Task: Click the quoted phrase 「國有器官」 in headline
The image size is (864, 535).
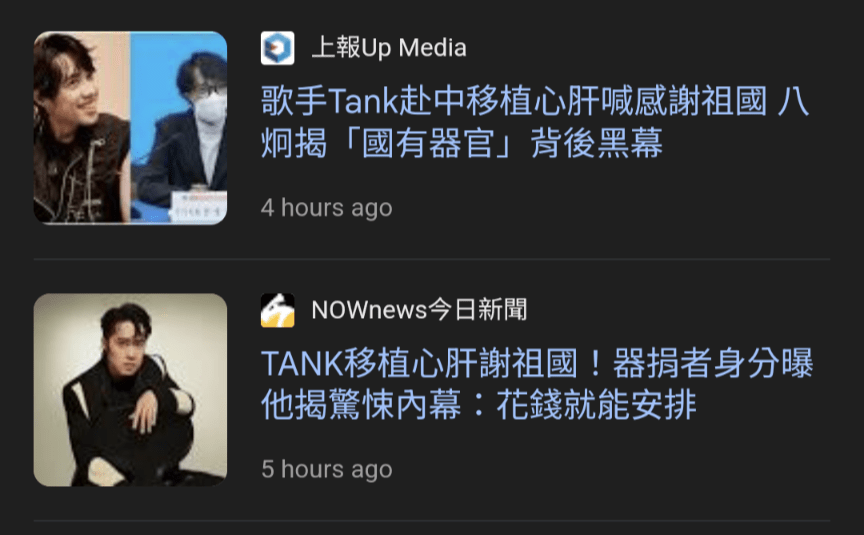Action: point(428,143)
